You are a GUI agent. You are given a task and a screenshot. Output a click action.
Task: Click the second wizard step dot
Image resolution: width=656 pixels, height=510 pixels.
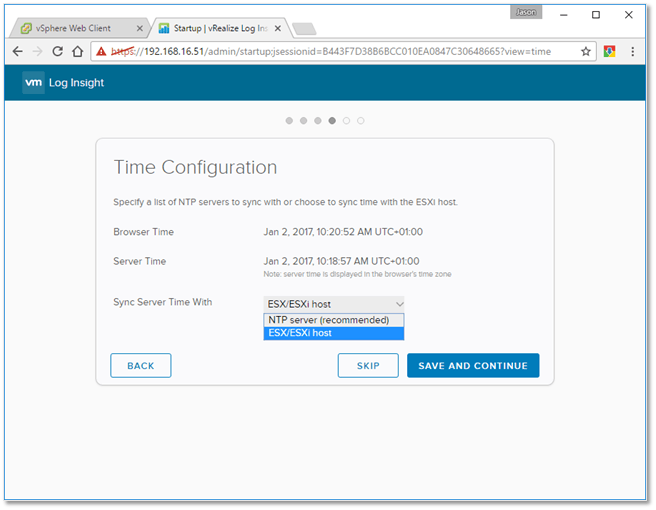point(303,120)
